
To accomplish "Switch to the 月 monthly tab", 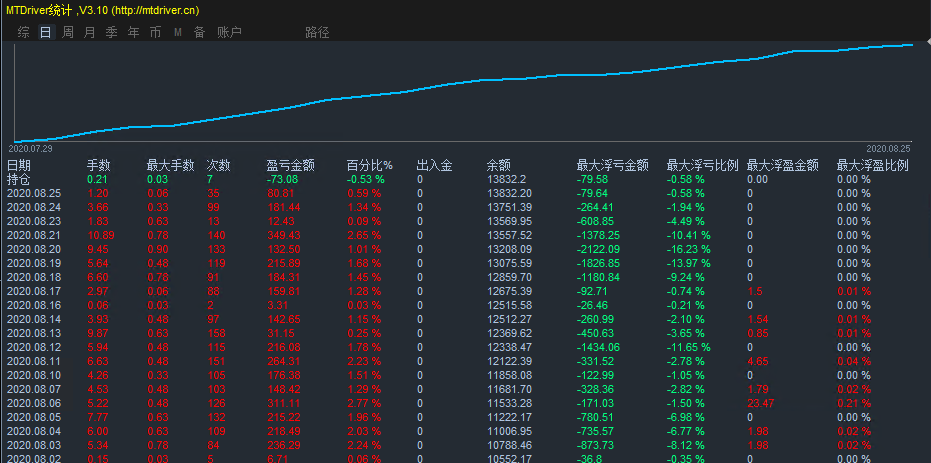I will 90,32.
